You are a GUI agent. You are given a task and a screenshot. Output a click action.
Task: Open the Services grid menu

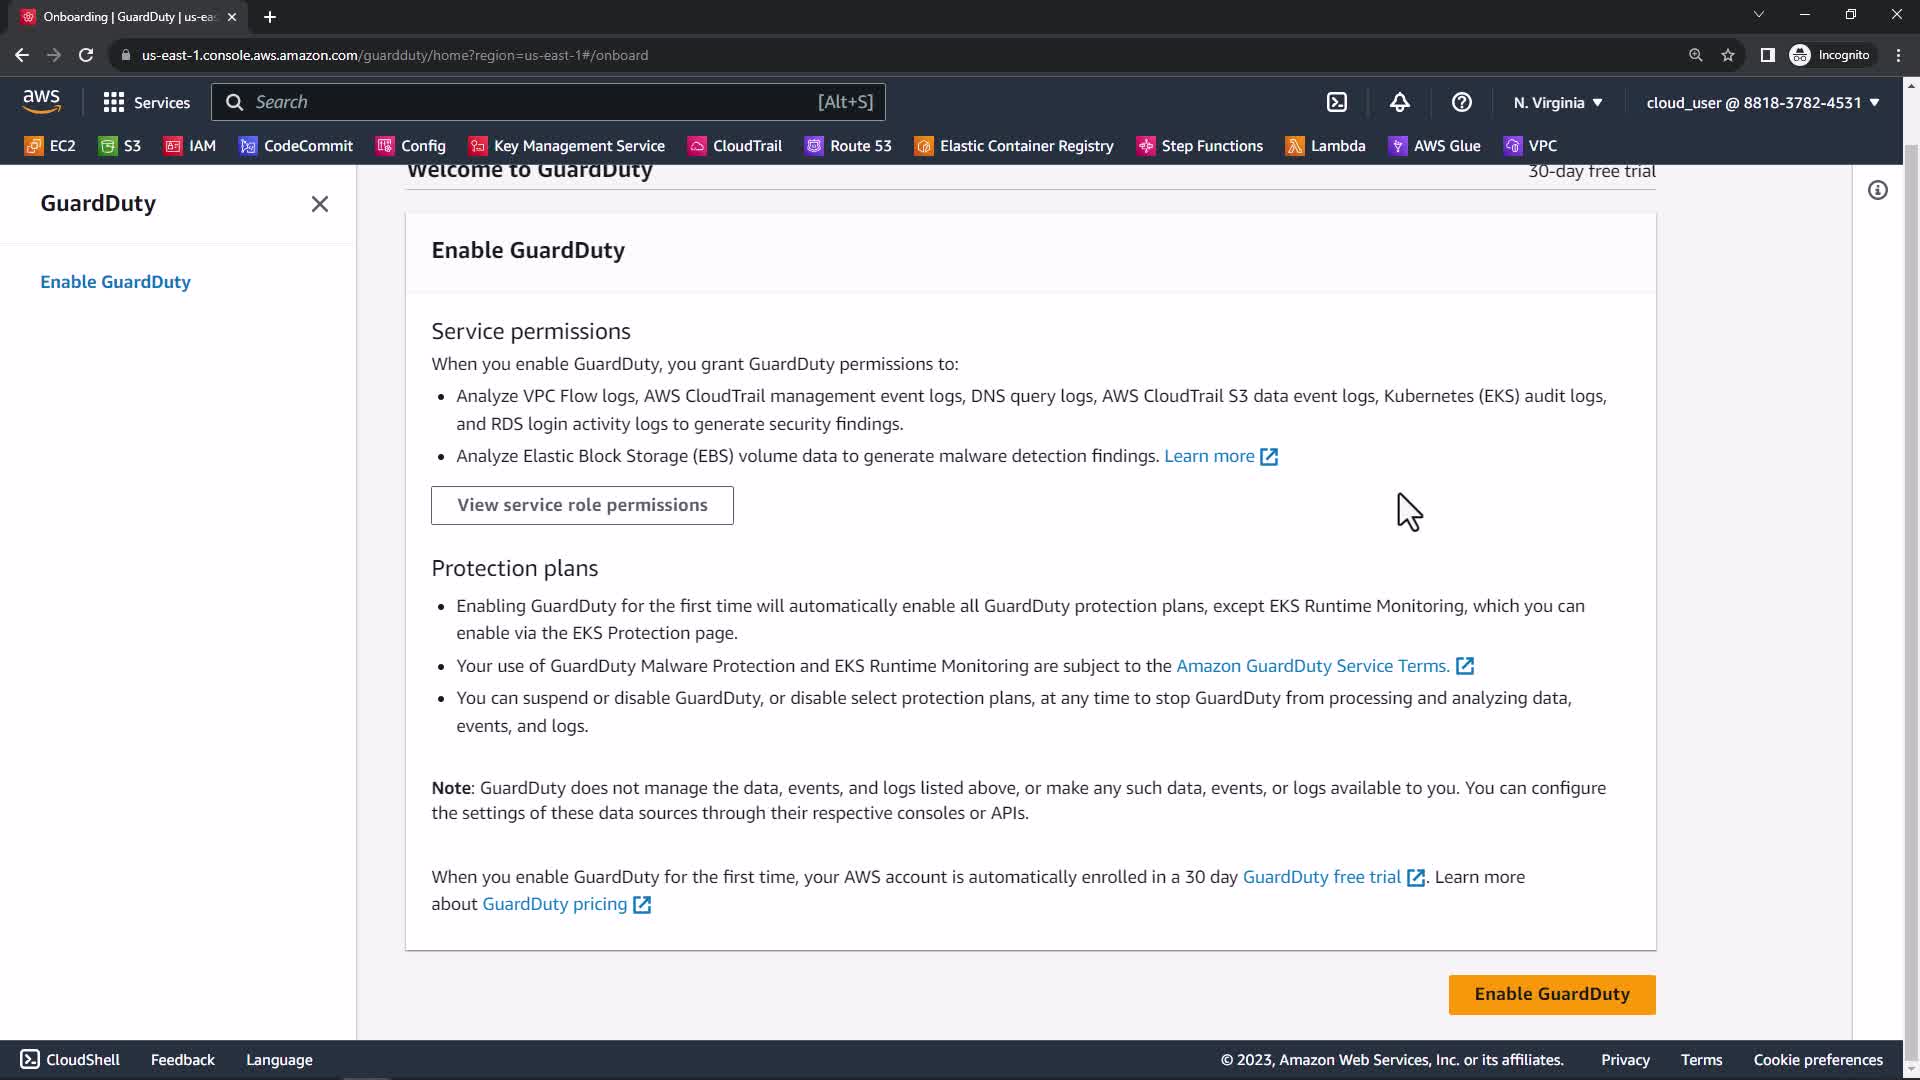point(146,102)
